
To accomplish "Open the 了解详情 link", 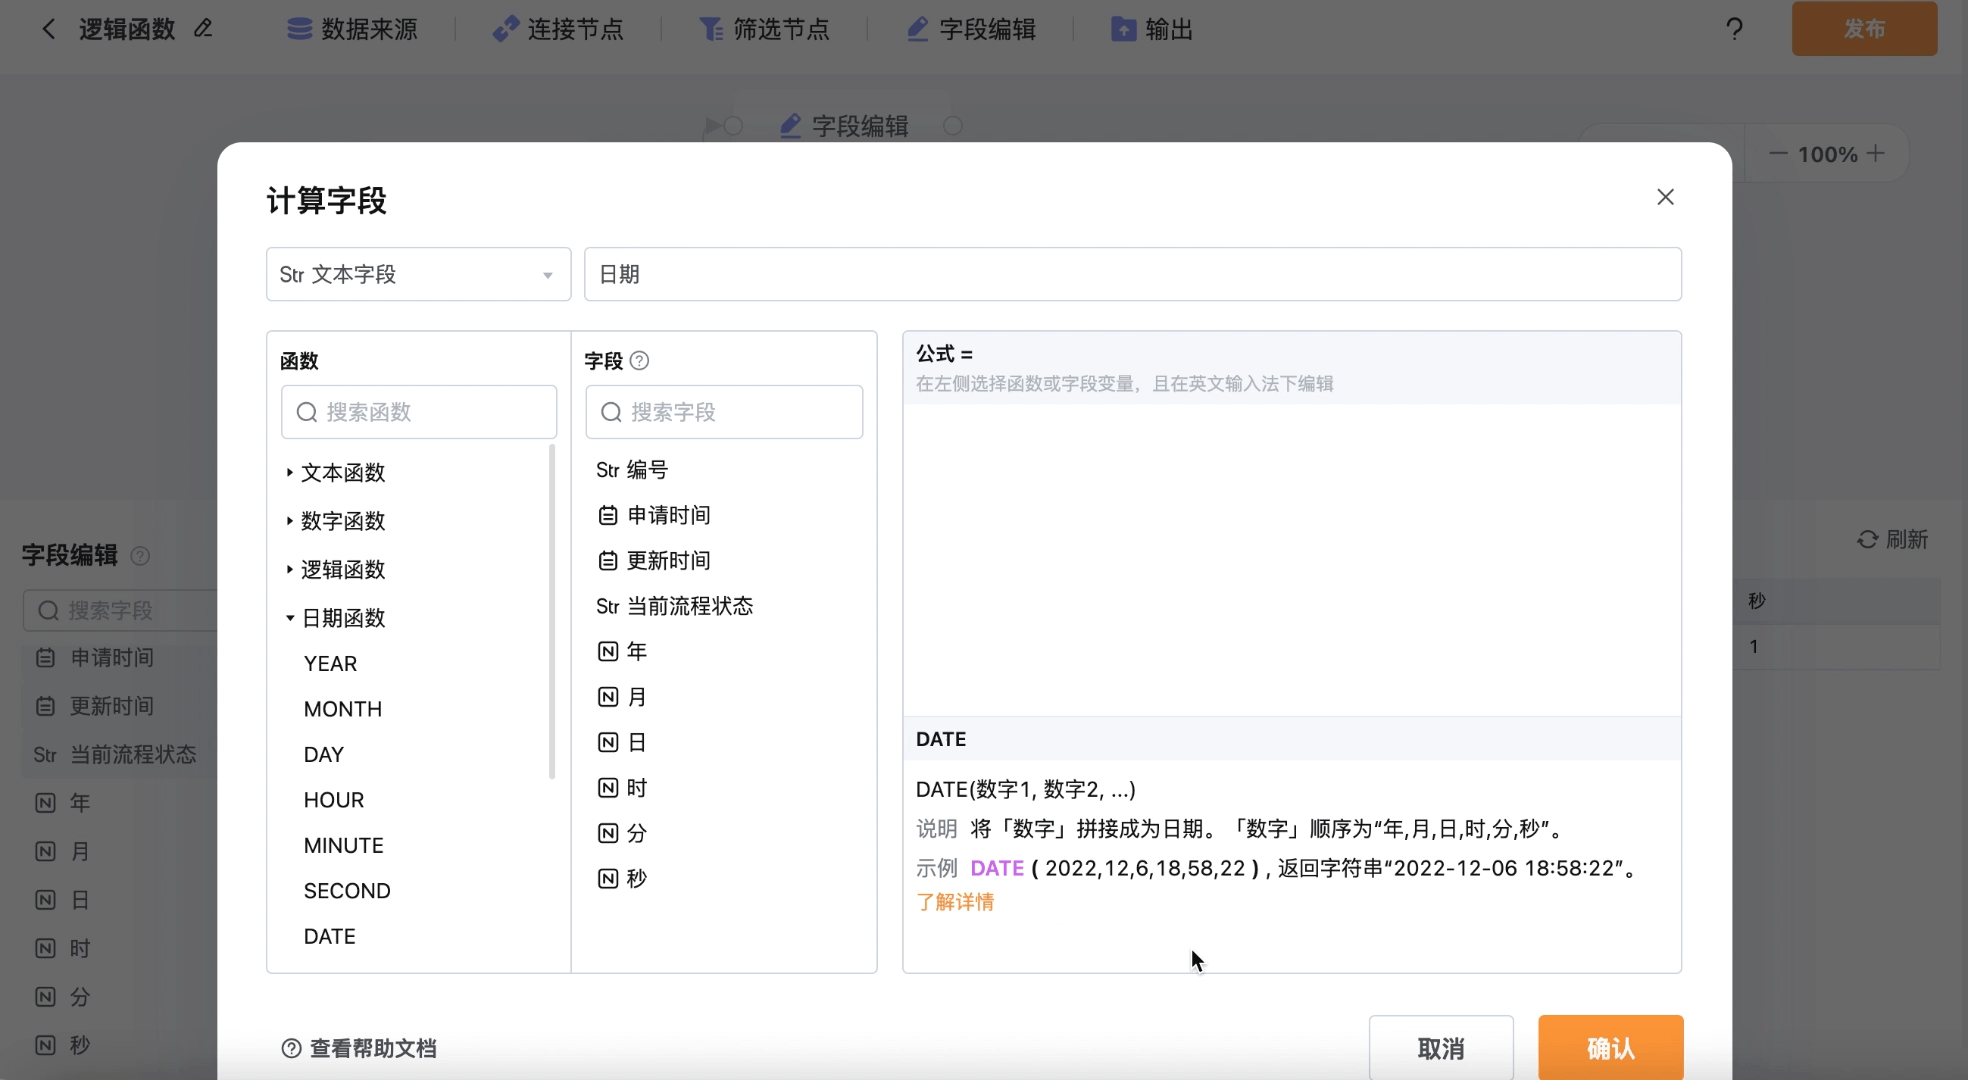I will tap(955, 902).
